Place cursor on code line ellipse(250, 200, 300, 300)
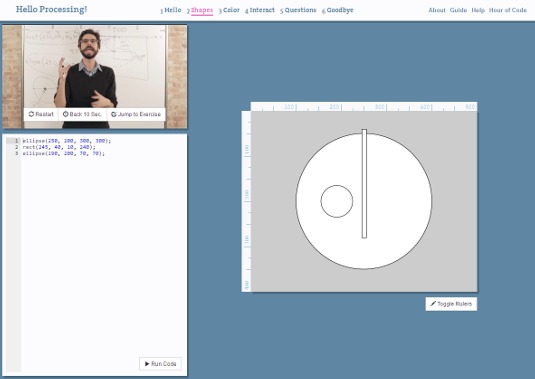Screen dimensions: 535x379 pyautogui.click(x=67, y=141)
